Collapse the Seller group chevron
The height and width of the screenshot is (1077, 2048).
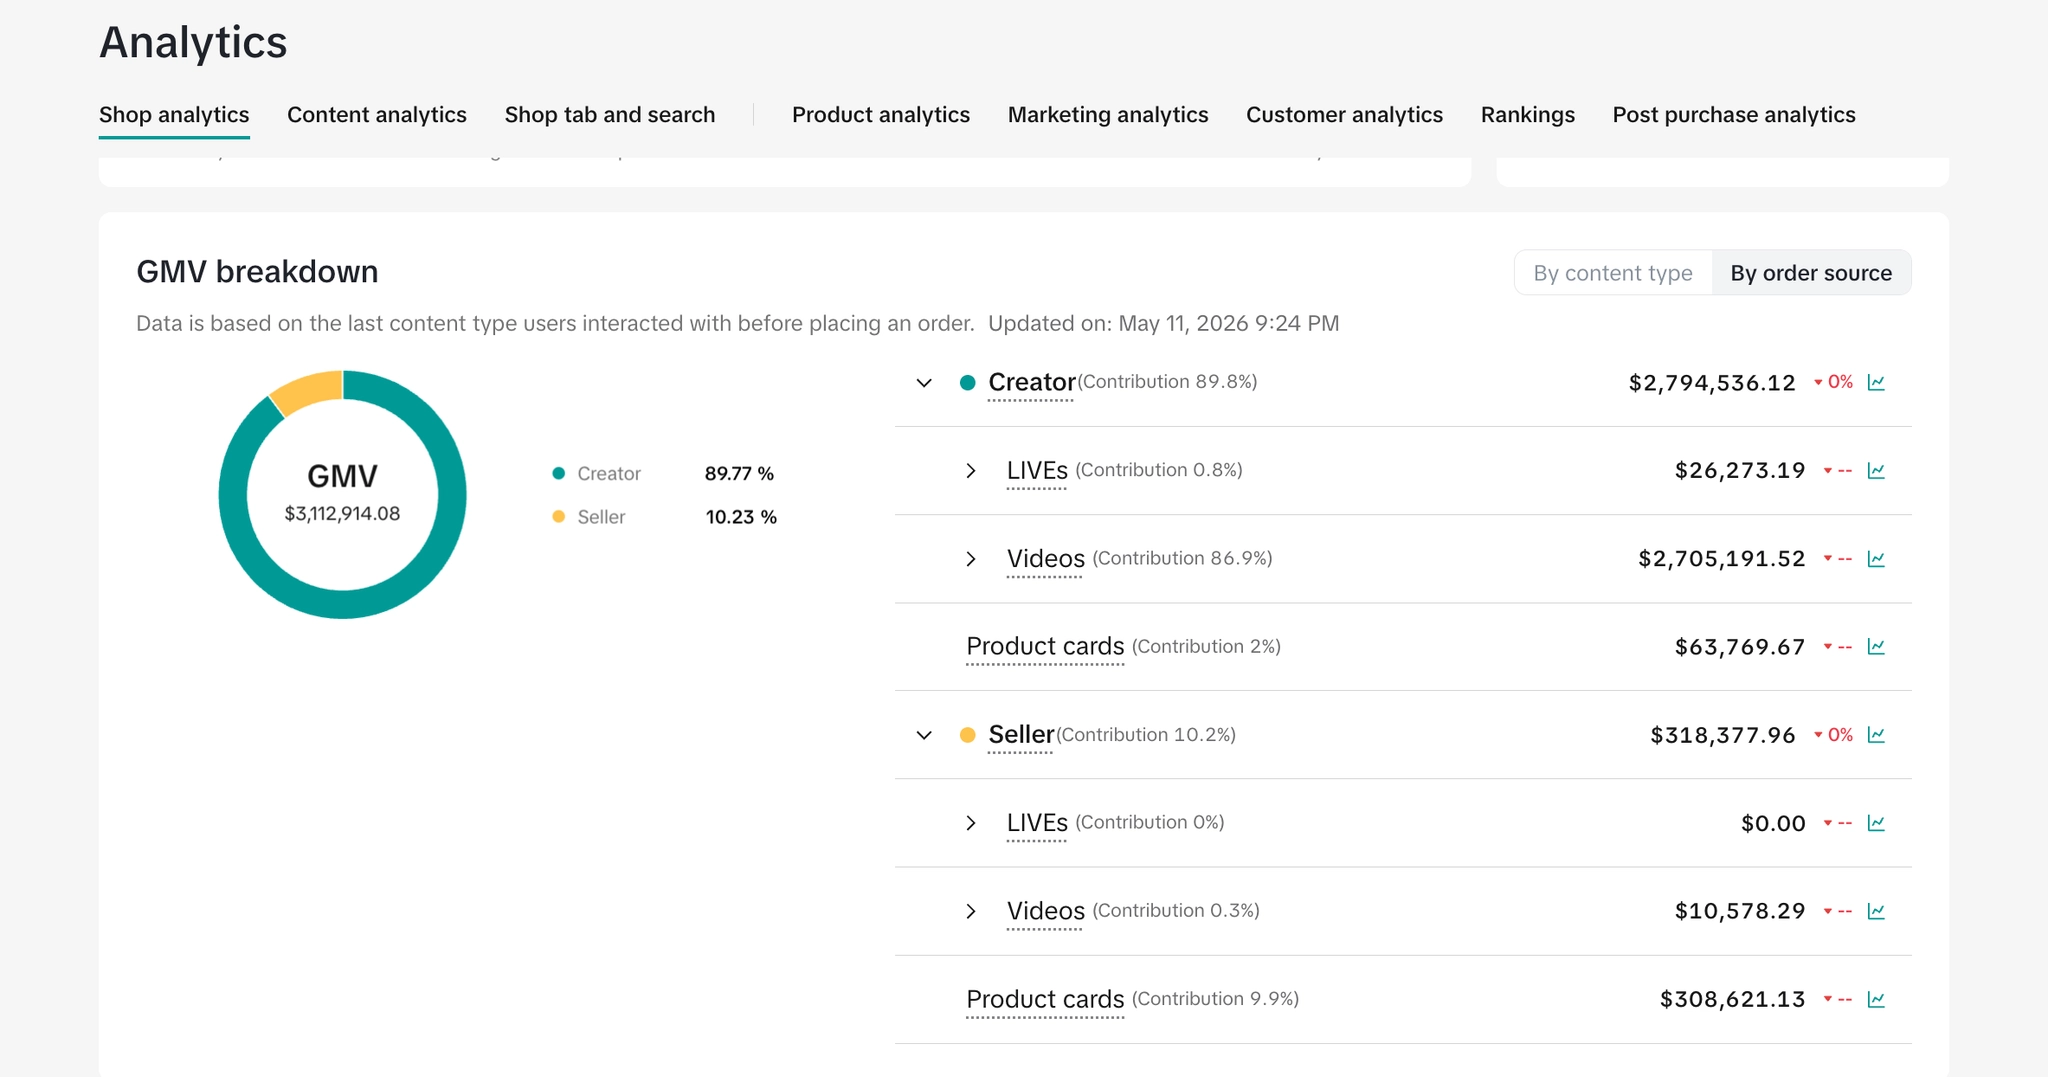click(924, 735)
